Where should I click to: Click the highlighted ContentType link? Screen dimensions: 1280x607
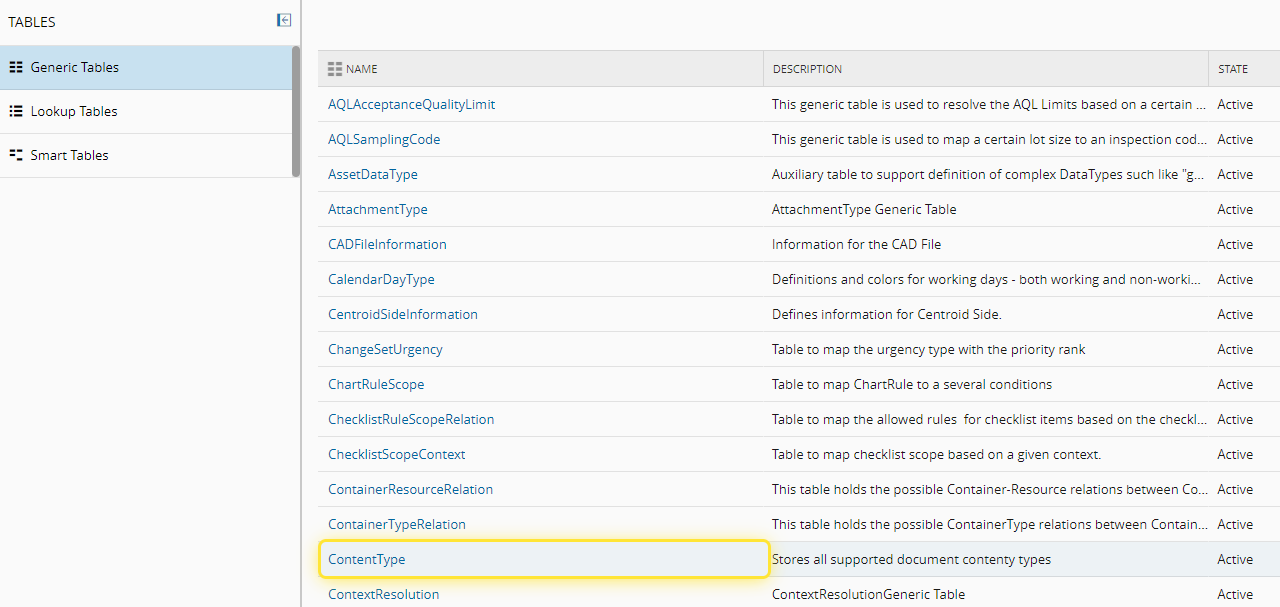tap(366, 559)
